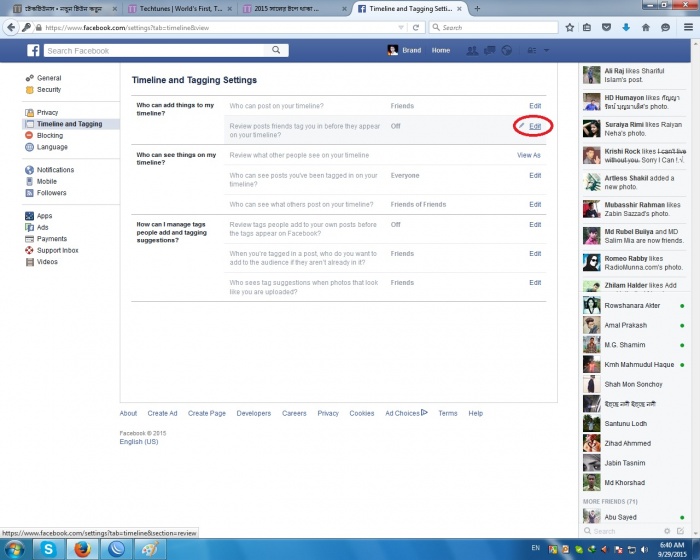Edit review tags people add setting
Screen dimensions: 700x560
coord(535,225)
